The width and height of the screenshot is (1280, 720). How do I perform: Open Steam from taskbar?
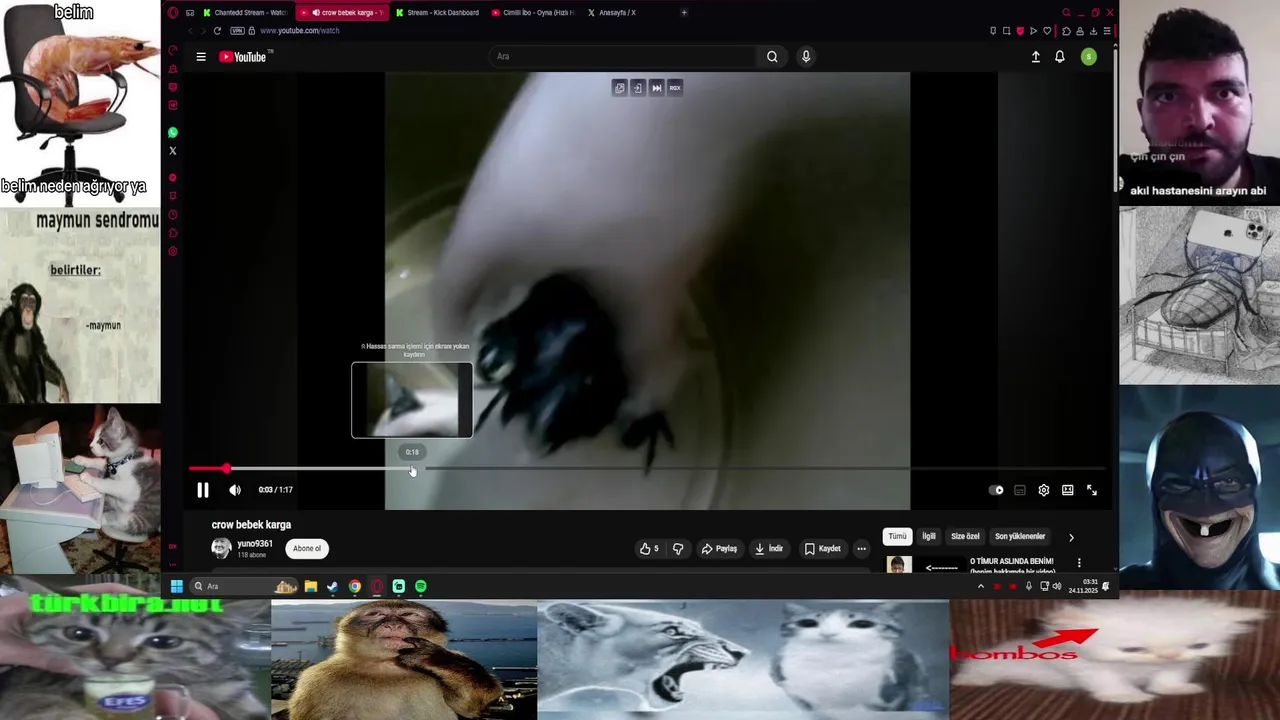[332, 586]
